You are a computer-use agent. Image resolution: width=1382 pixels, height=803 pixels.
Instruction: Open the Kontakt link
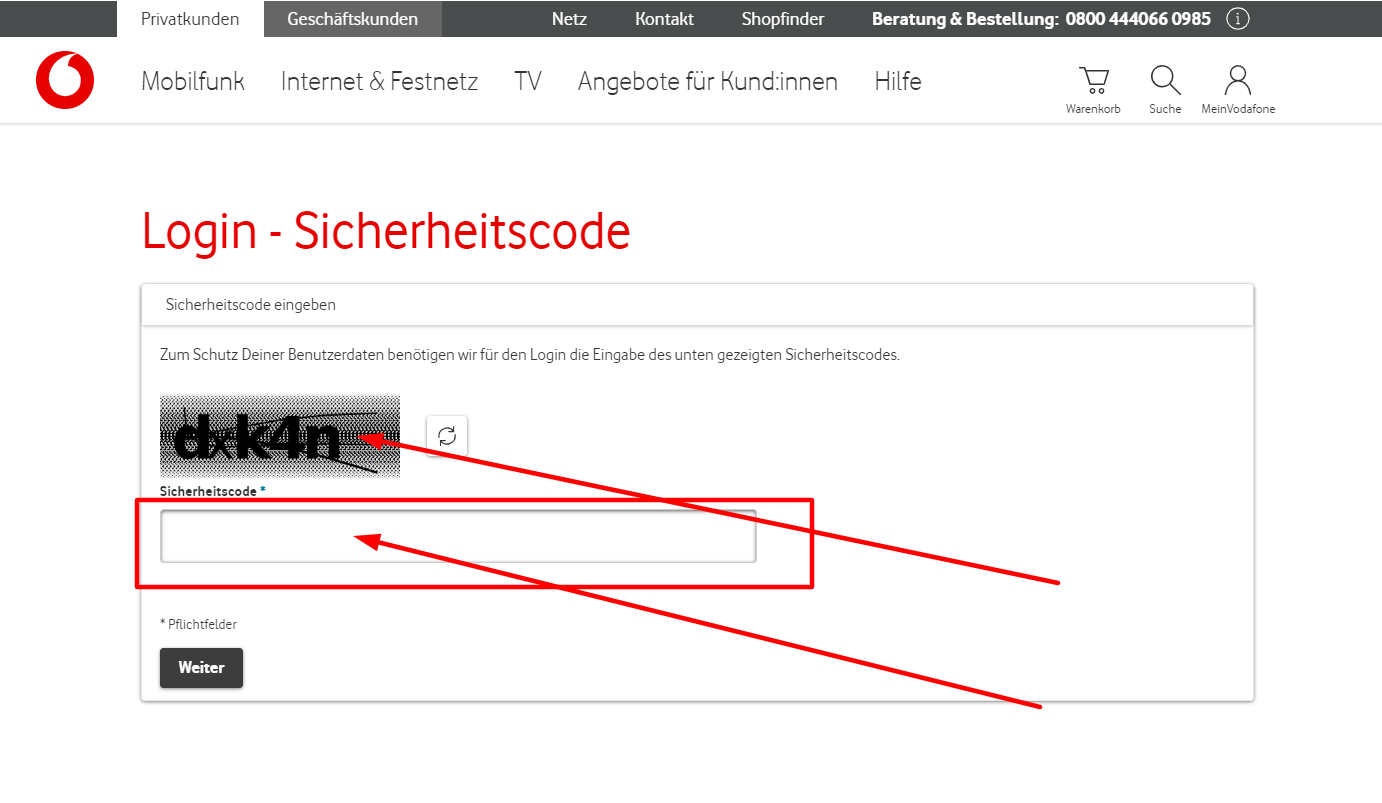pyautogui.click(x=664, y=19)
